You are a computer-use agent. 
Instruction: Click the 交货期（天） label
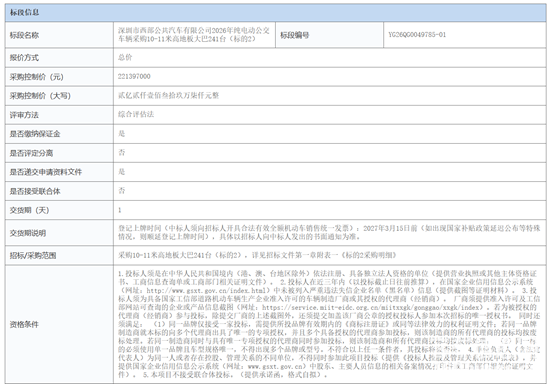29,210
